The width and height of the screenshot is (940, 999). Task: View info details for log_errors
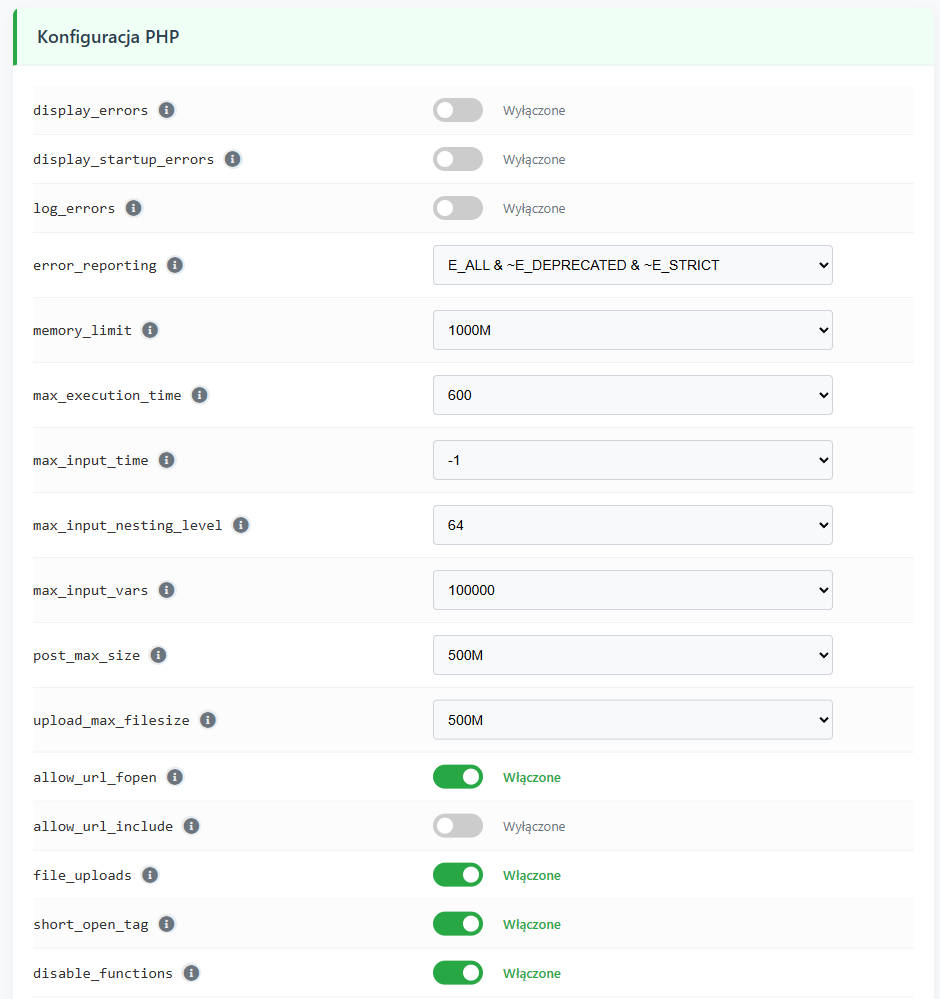pyautogui.click(x=133, y=208)
